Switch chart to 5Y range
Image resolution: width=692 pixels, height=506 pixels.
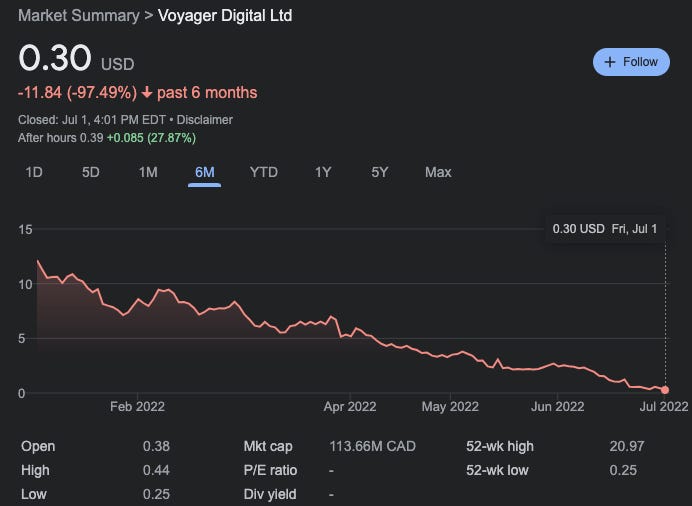(x=380, y=172)
